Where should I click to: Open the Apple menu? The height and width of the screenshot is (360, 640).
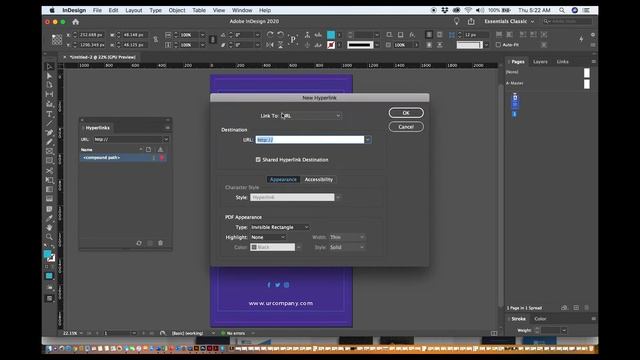coord(52,10)
